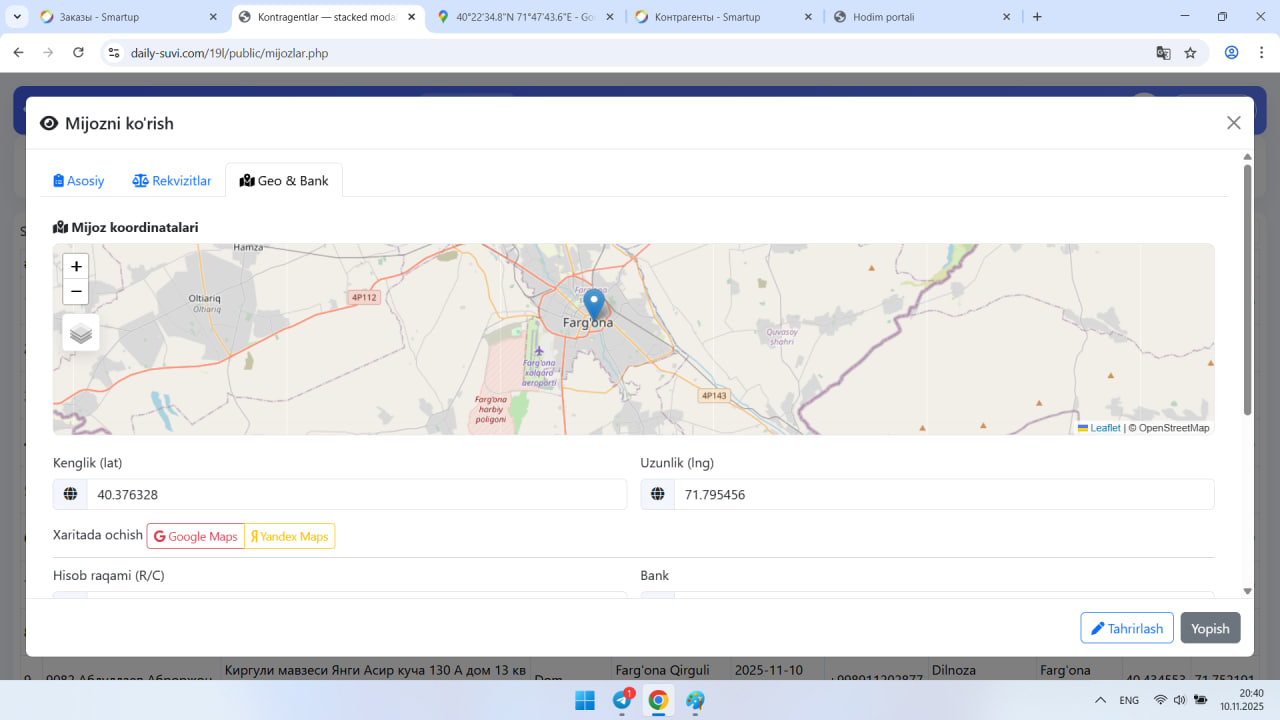Reload the current browser page
This screenshot has width=1280, height=720.
(x=78, y=53)
